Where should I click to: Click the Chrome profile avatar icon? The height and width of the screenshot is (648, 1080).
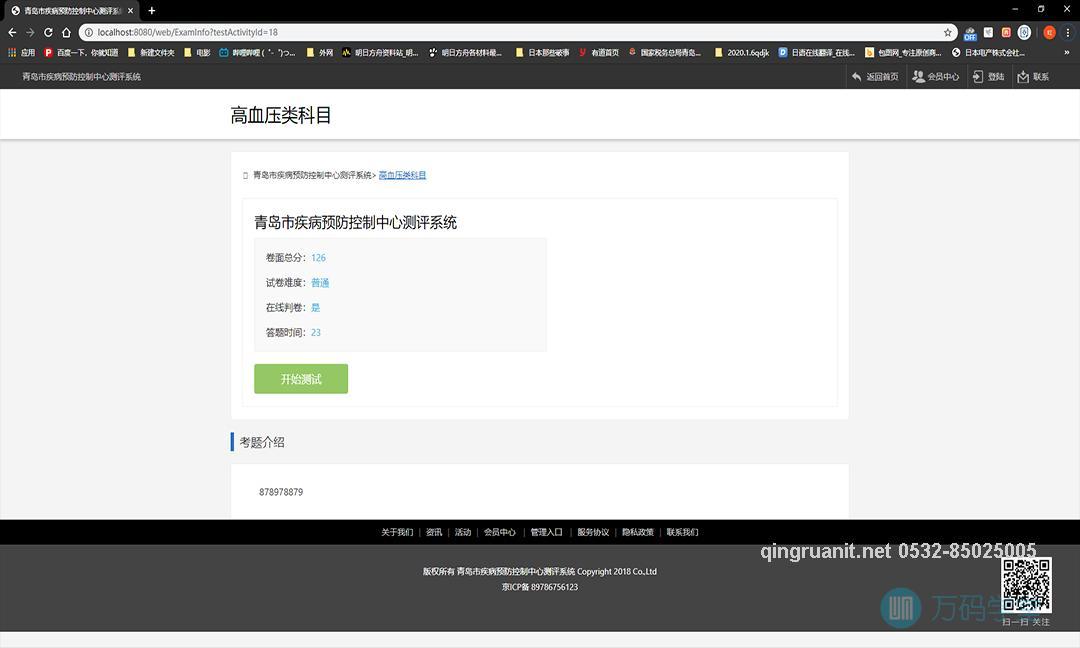1048,32
